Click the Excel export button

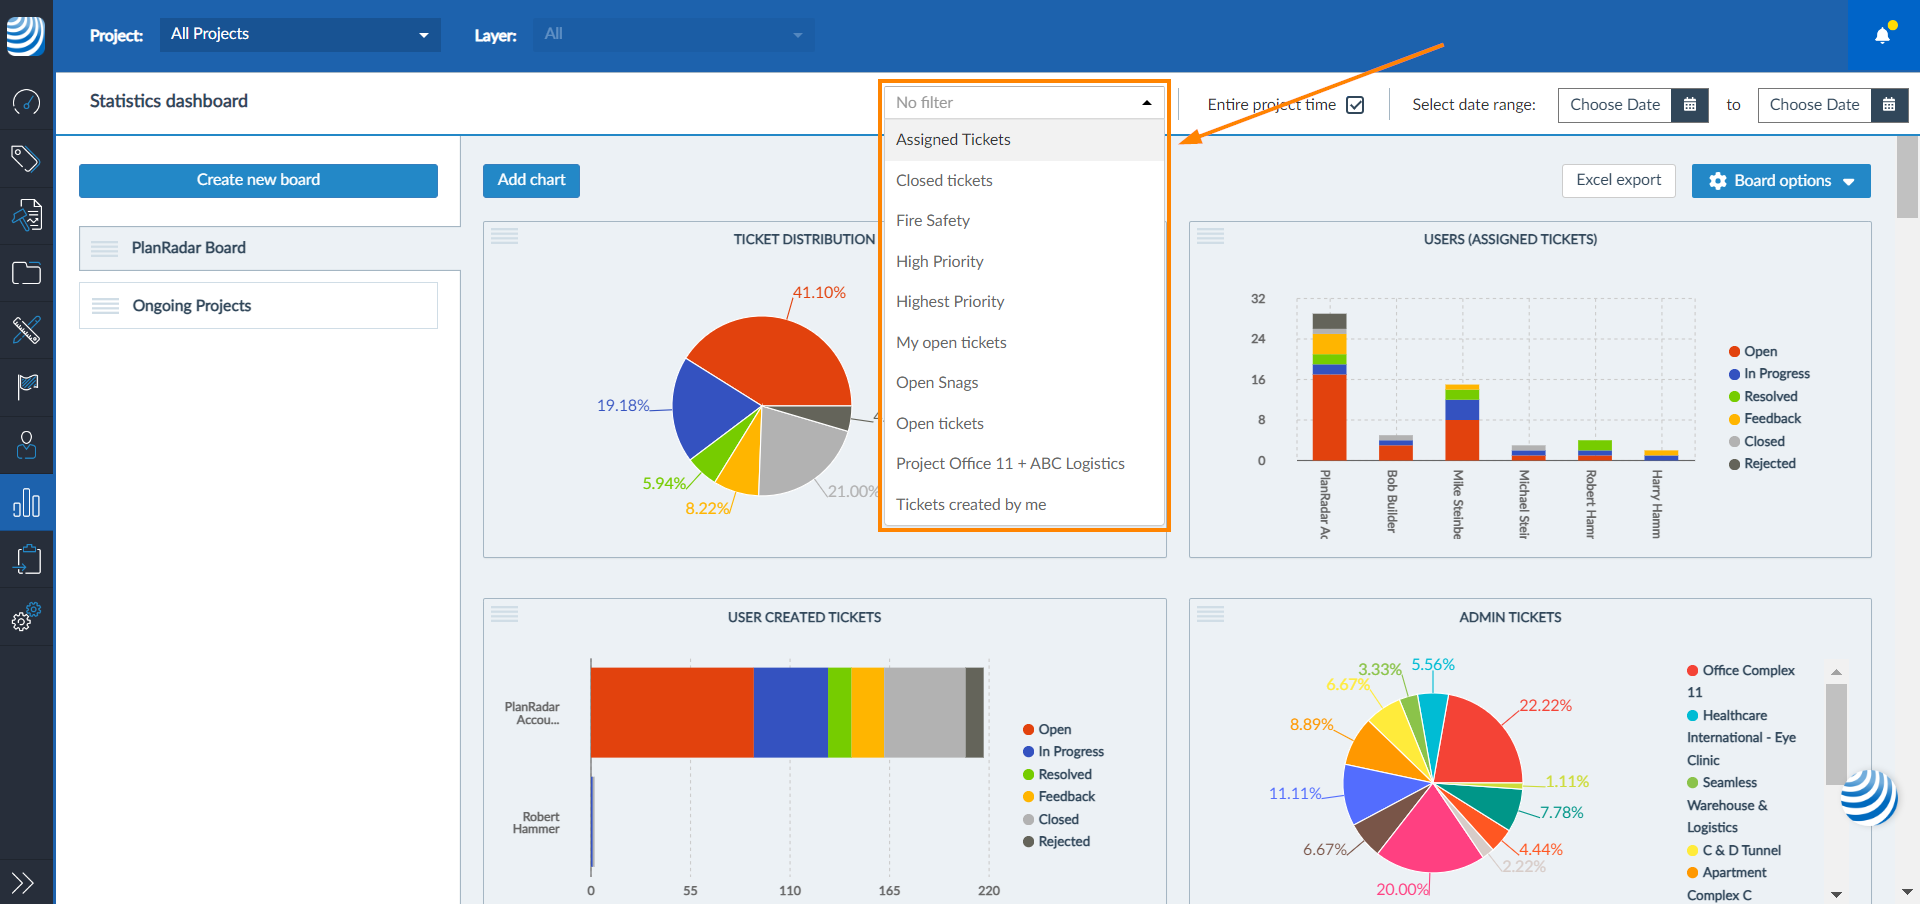(x=1618, y=180)
